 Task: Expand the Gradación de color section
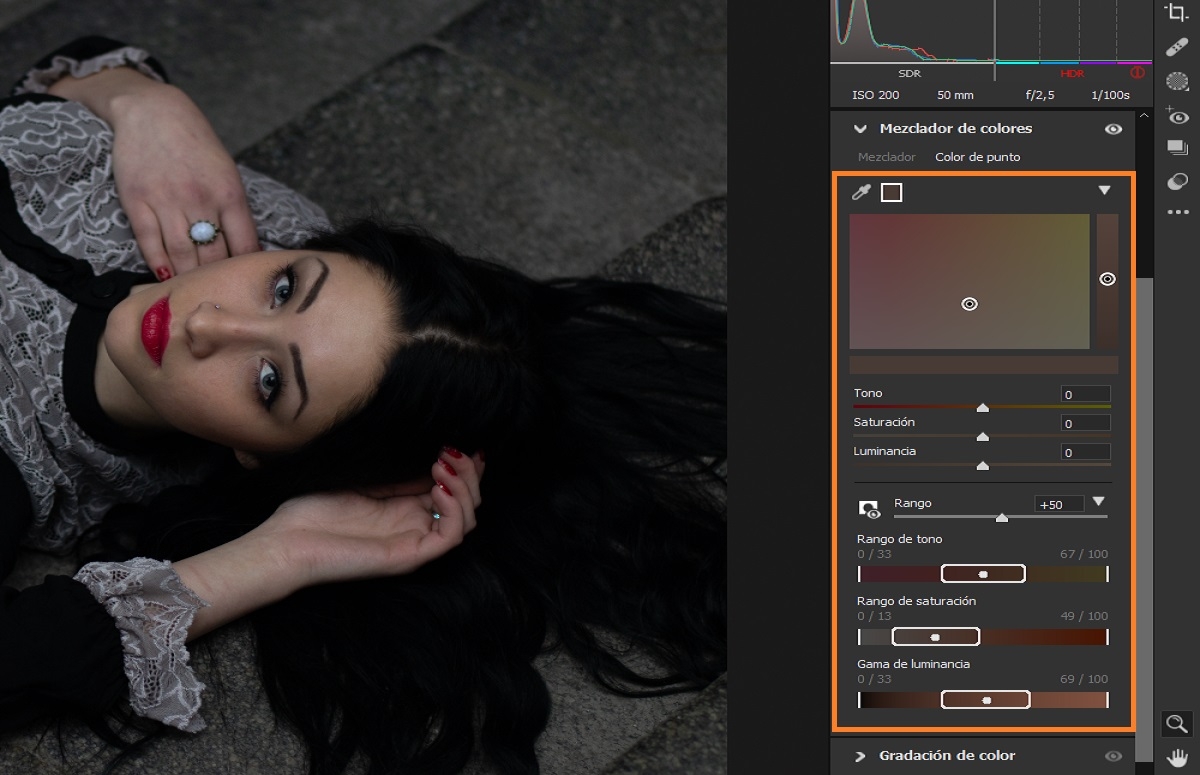coord(858,756)
